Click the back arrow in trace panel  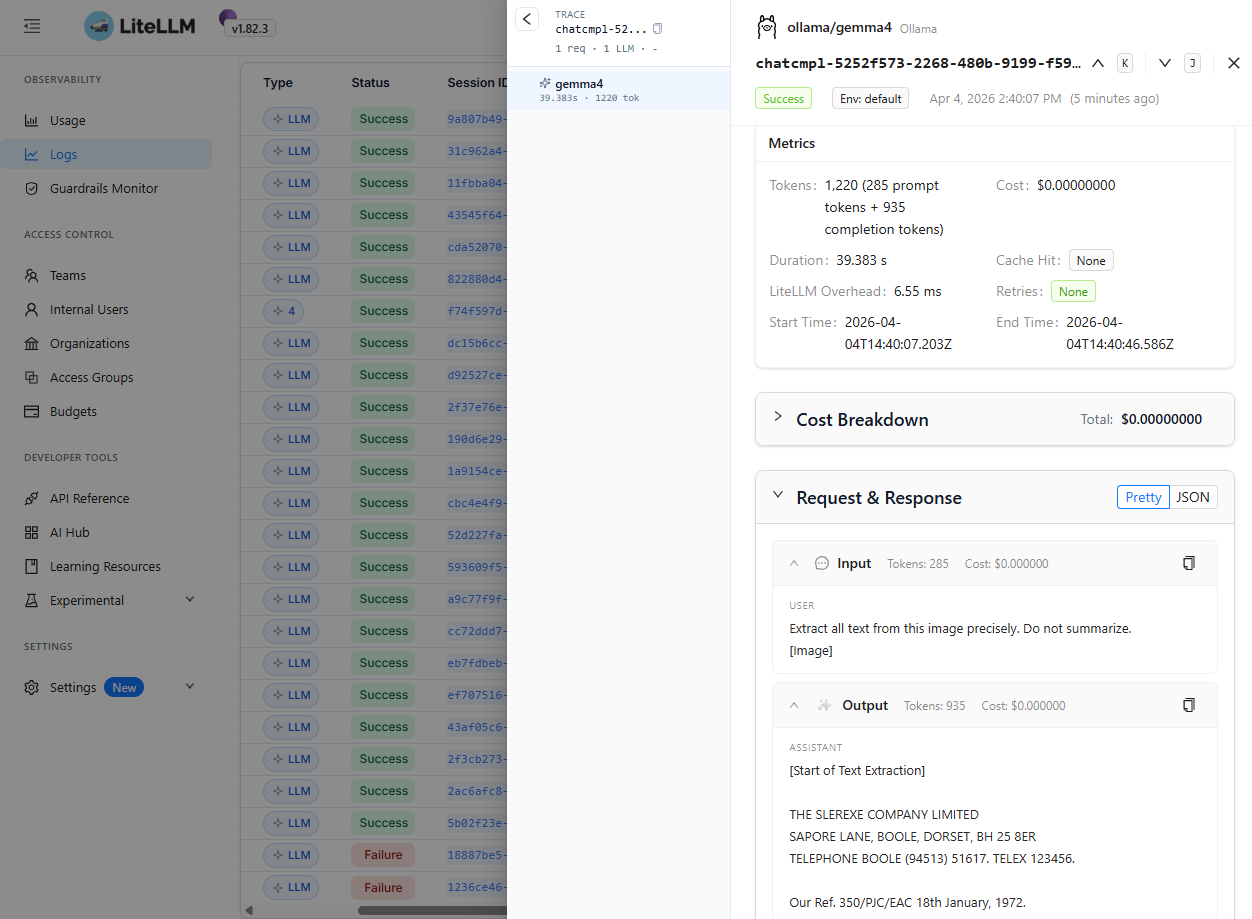point(527,19)
